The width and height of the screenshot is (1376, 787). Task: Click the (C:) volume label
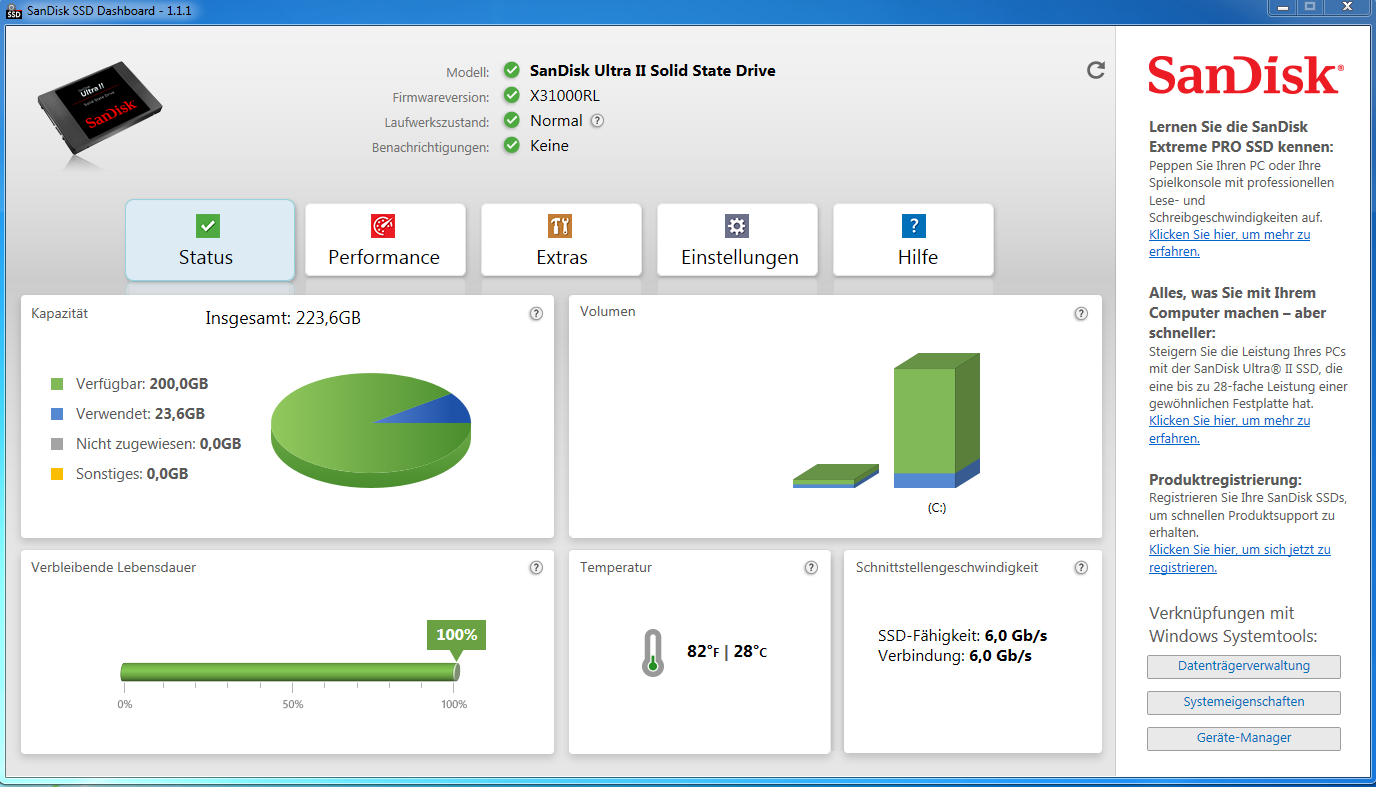pyautogui.click(x=936, y=508)
